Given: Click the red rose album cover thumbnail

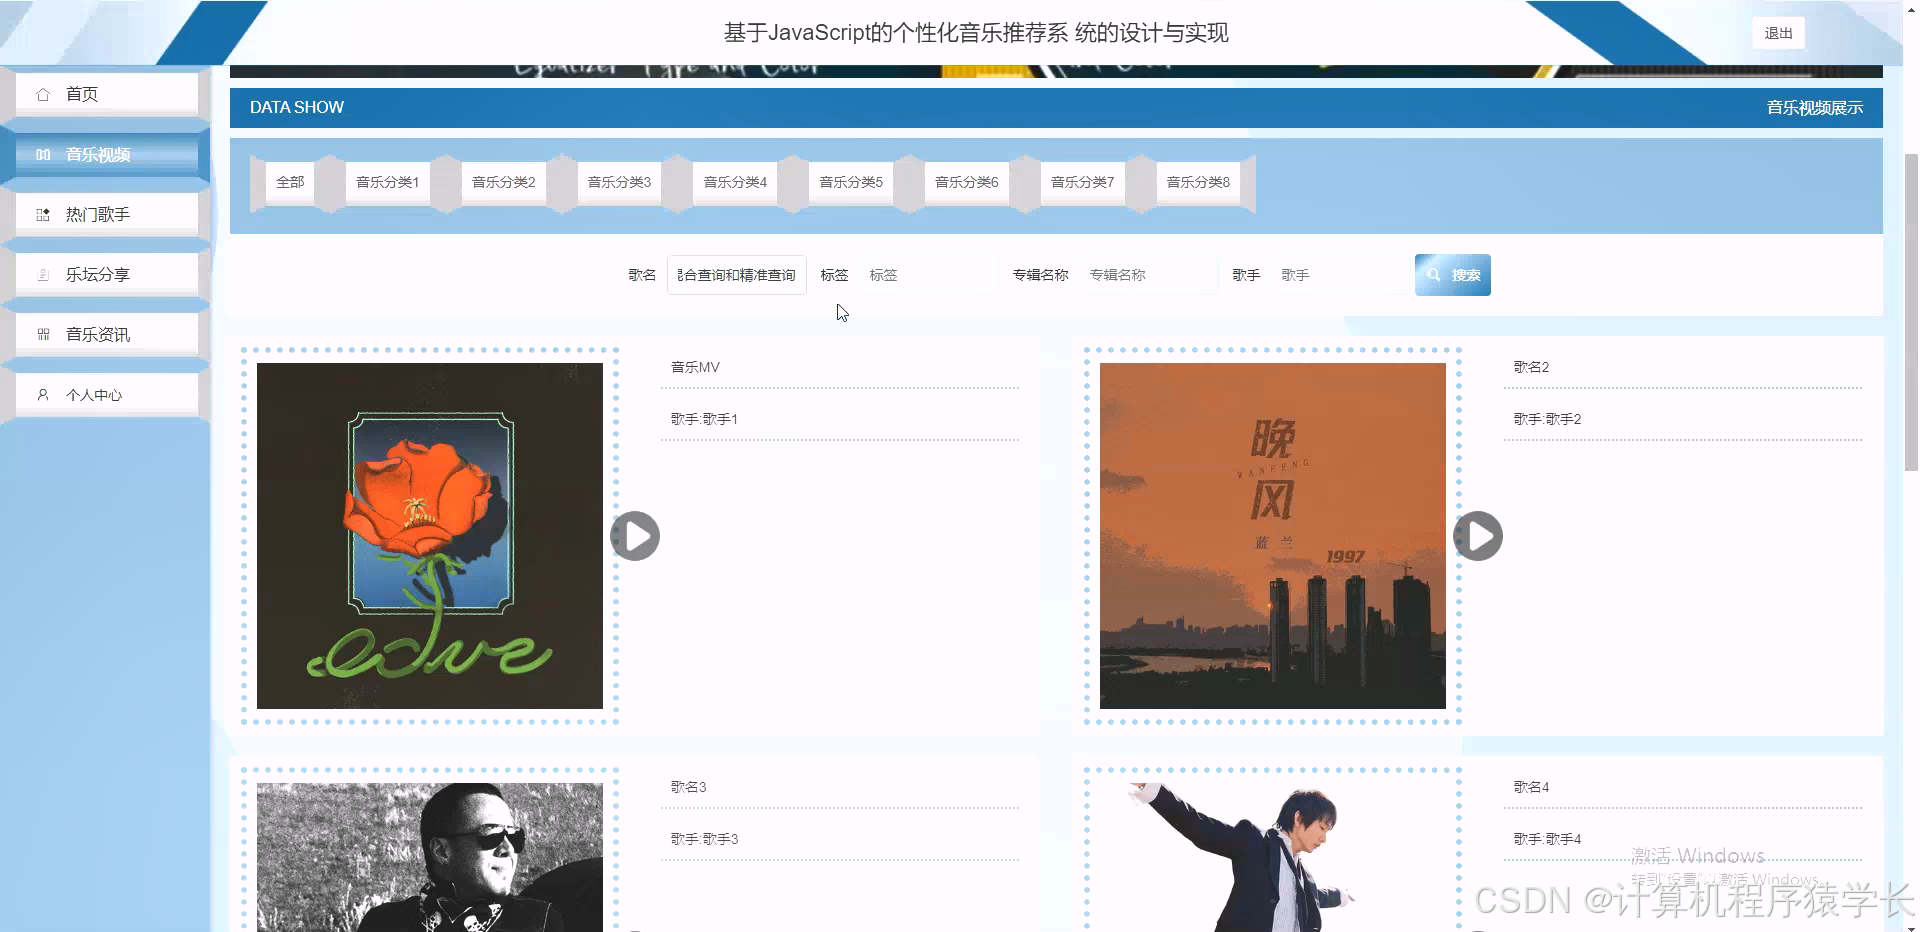Looking at the screenshot, I should tap(429, 535).
